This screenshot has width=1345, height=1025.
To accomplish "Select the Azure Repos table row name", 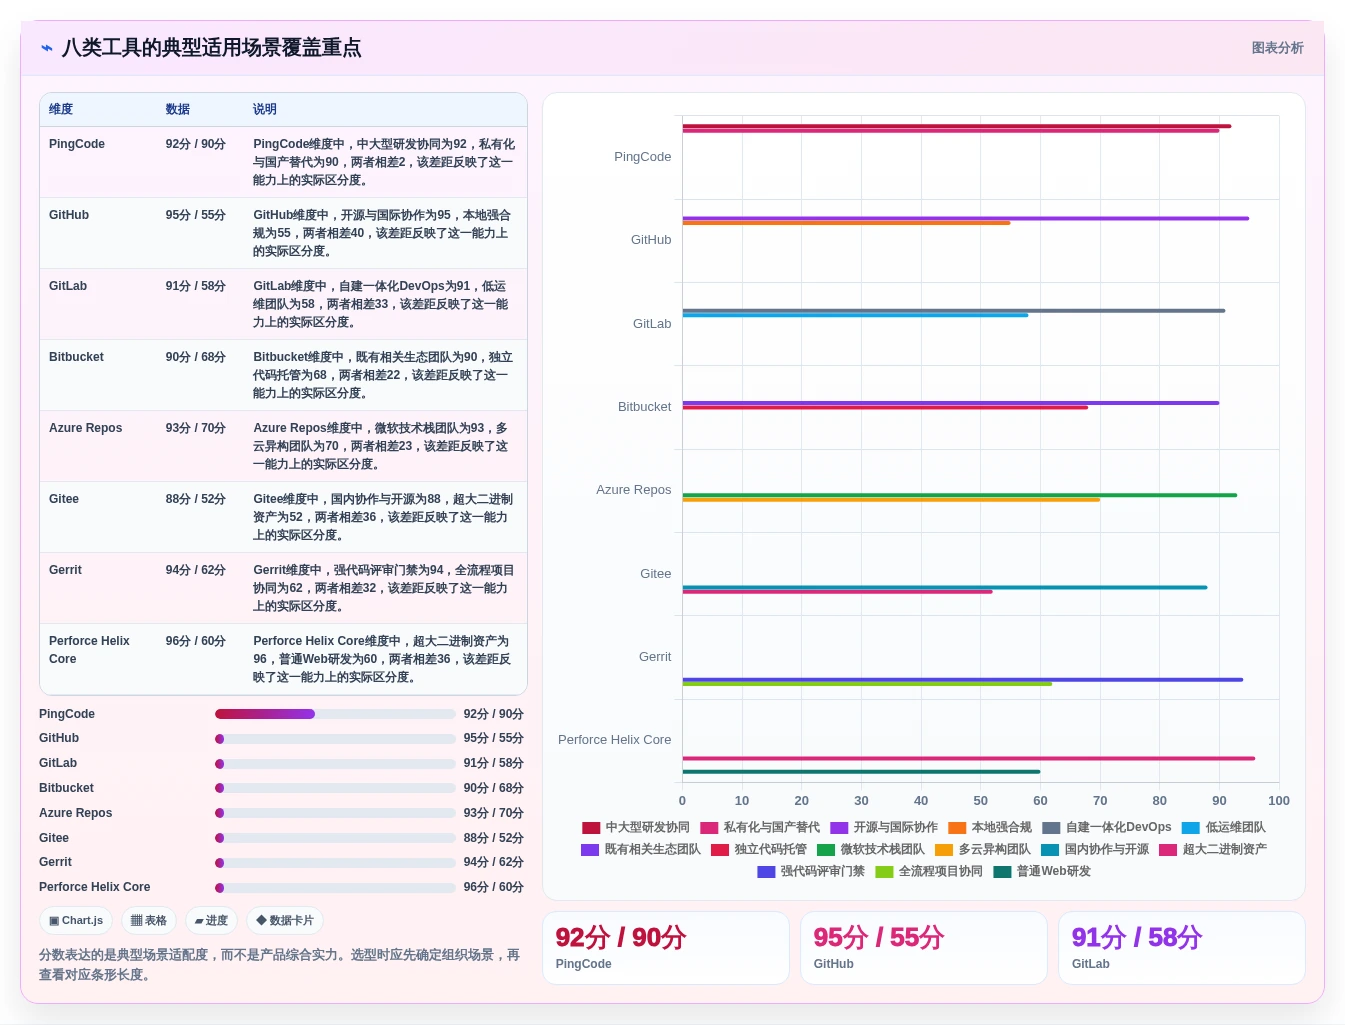I will (x=85, y=428).
